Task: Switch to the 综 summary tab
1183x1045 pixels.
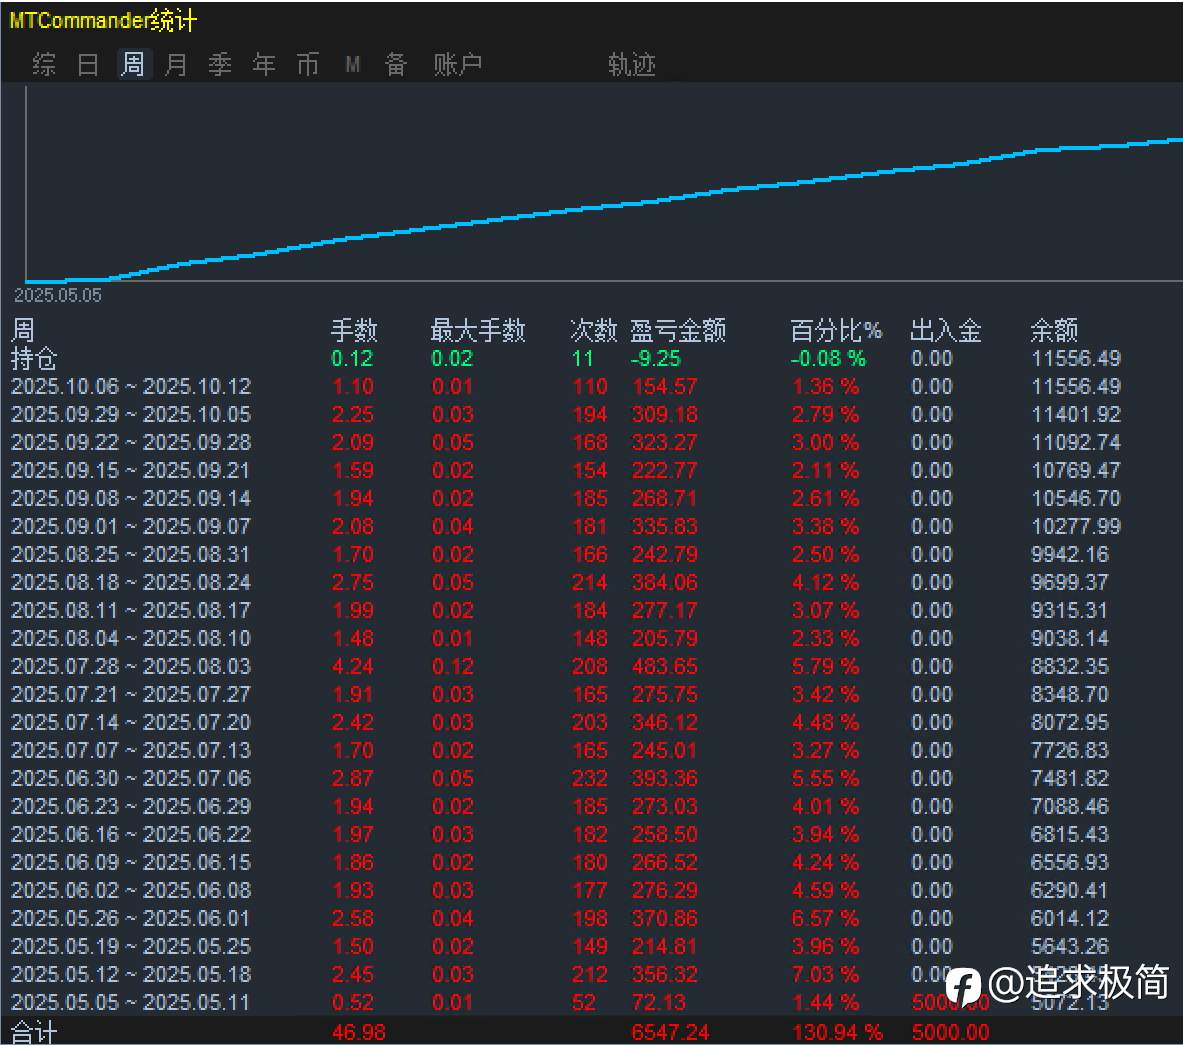Action: point(44,65)
